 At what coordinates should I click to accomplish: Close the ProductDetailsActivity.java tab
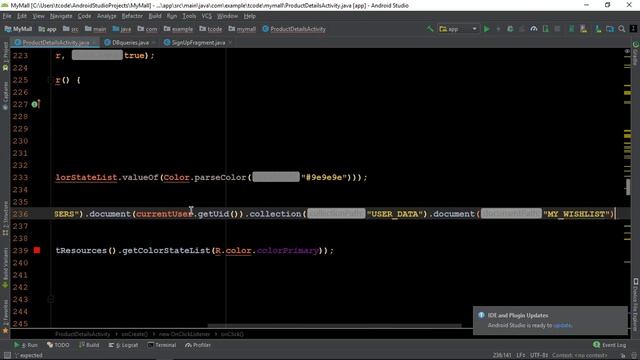click(x=94, y=42)
